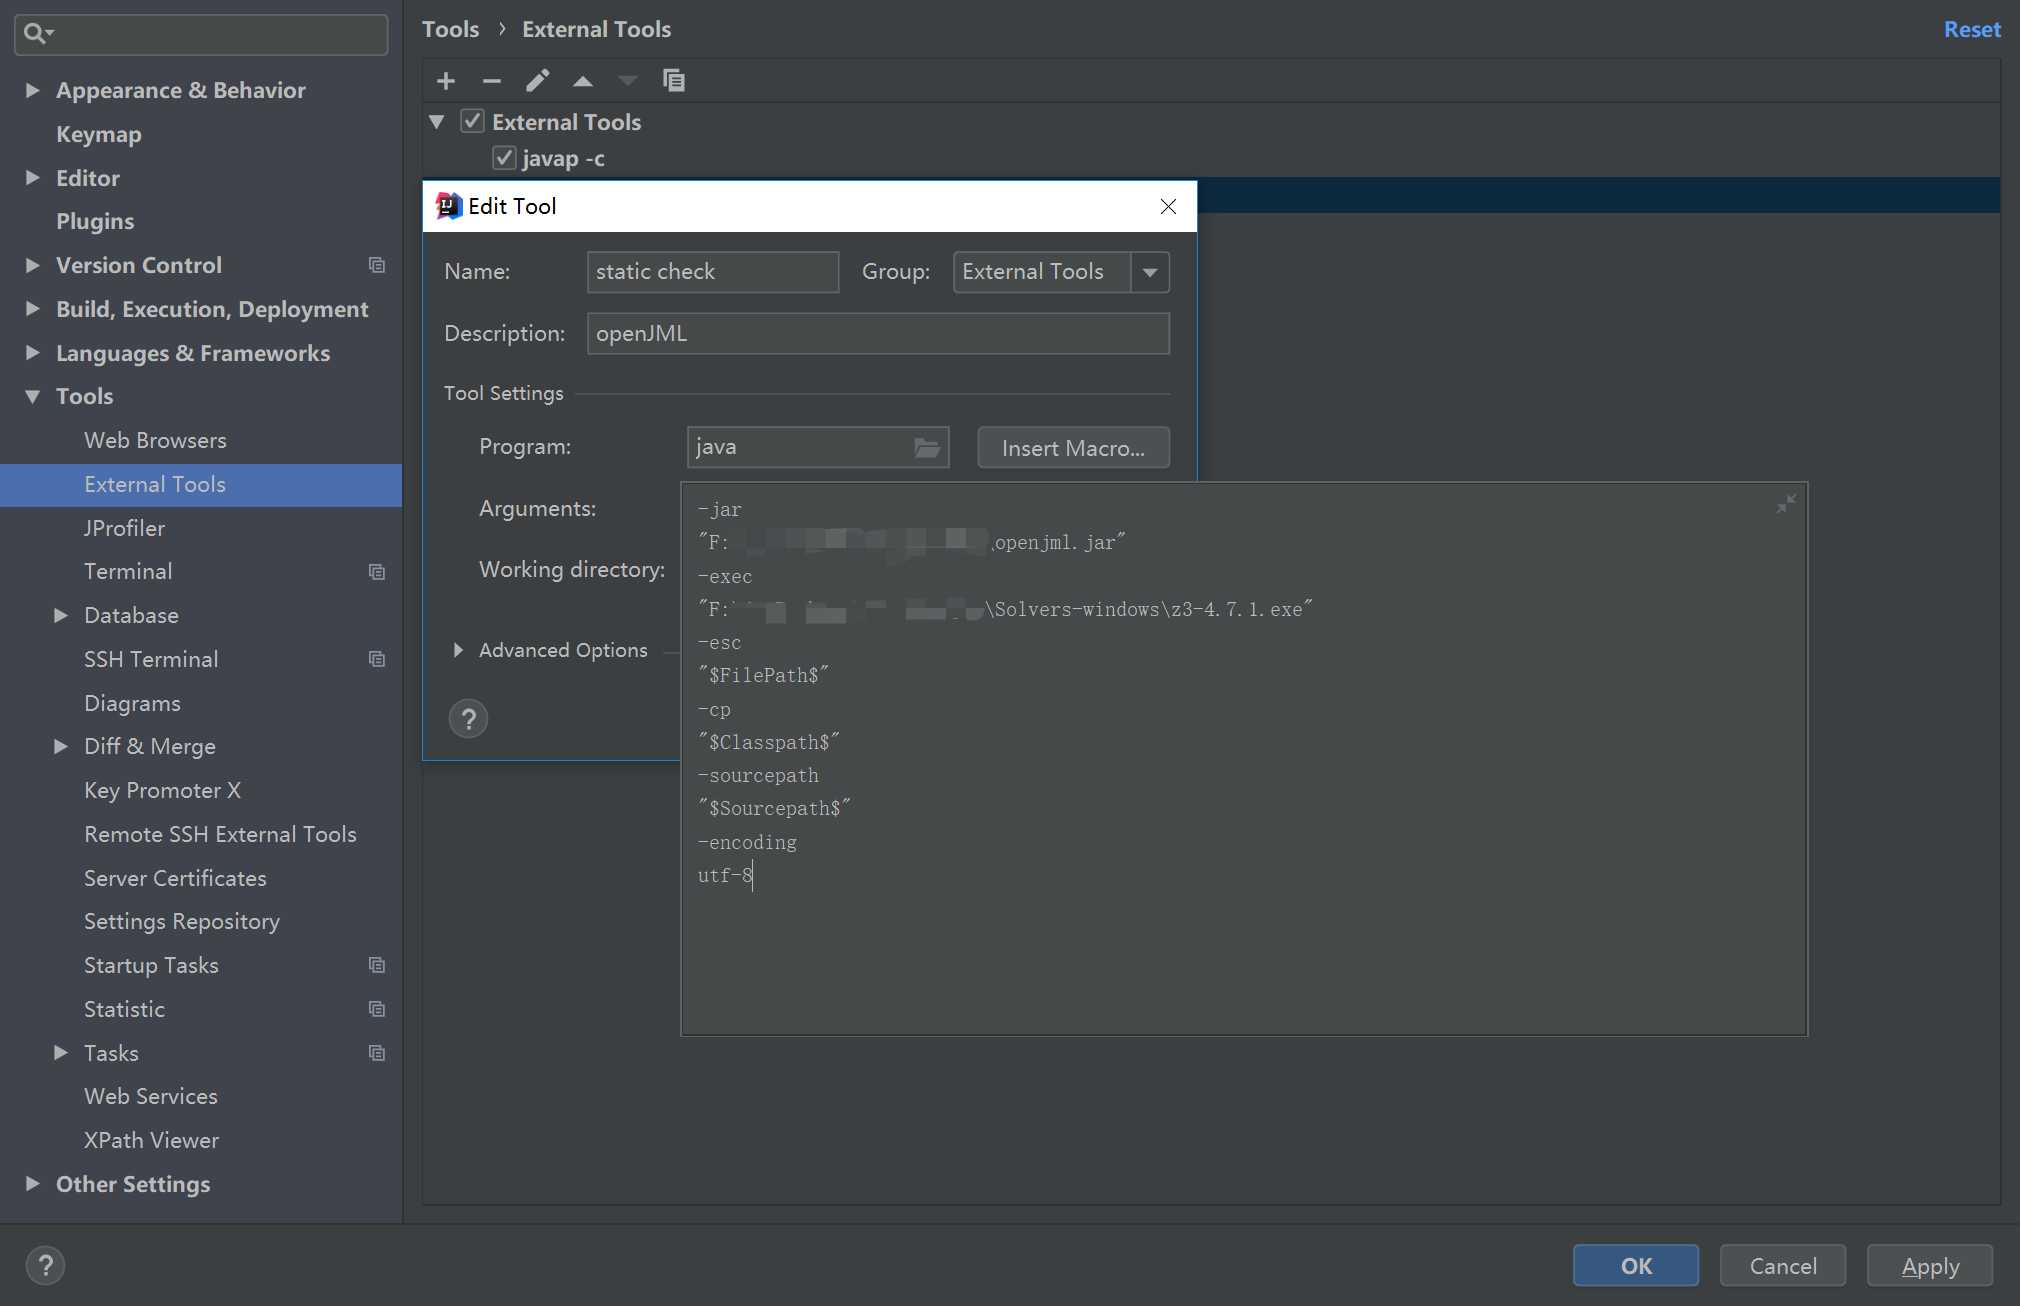The height and width of the screenshot is (1306, 2020).
Task: Select External Tools in left sidebar
Action: (x=155, y=483)
